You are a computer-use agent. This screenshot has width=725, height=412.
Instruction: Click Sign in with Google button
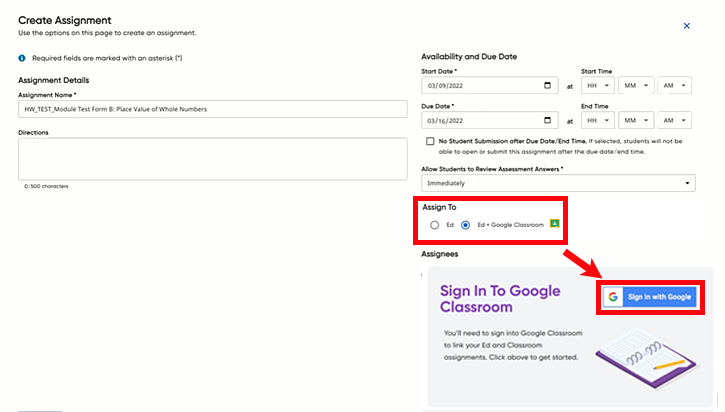point(650,297)
